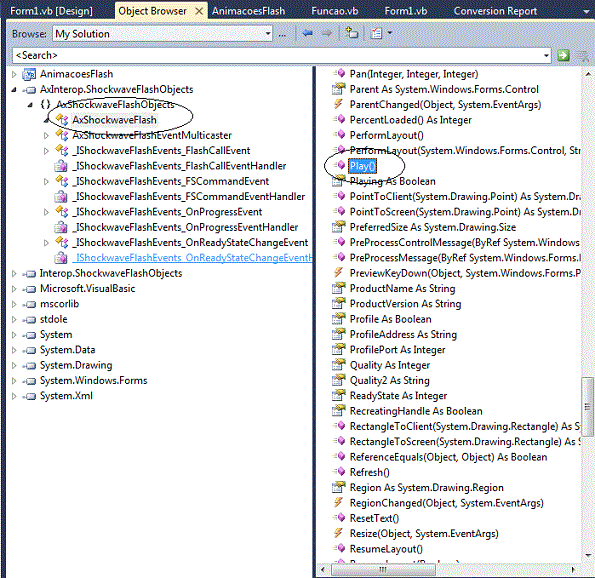Image resolution: width=595 pixels, height=578 pixels.
Task: Click the Back navigation arrow in toolbar
Action: 307,33
